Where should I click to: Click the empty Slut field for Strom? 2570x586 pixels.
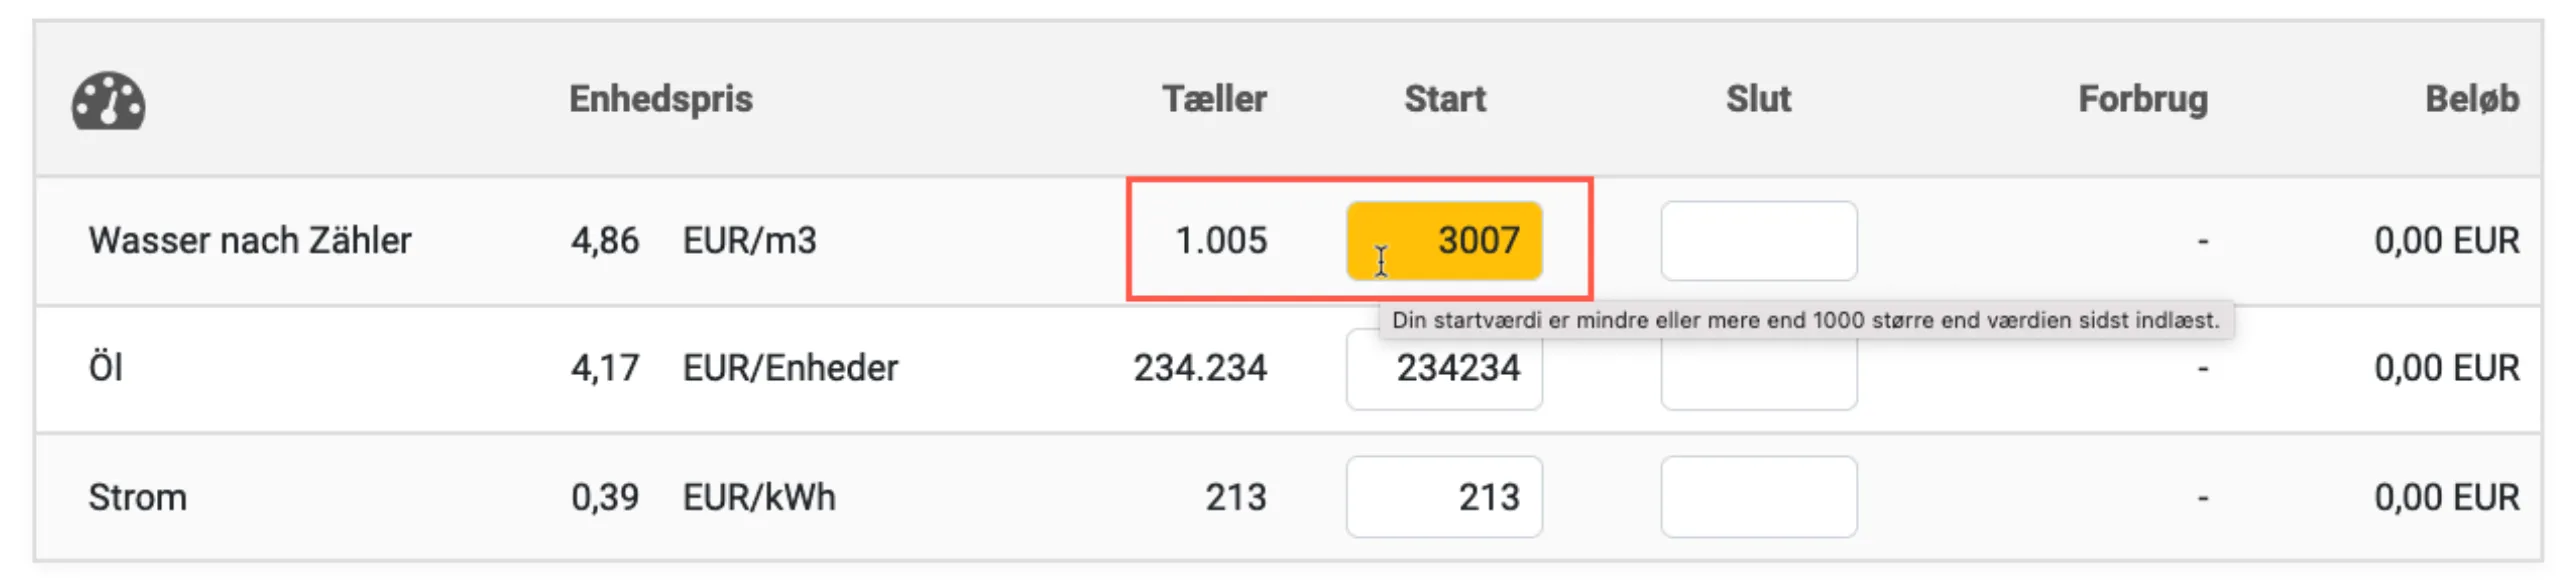point(1757,497)
